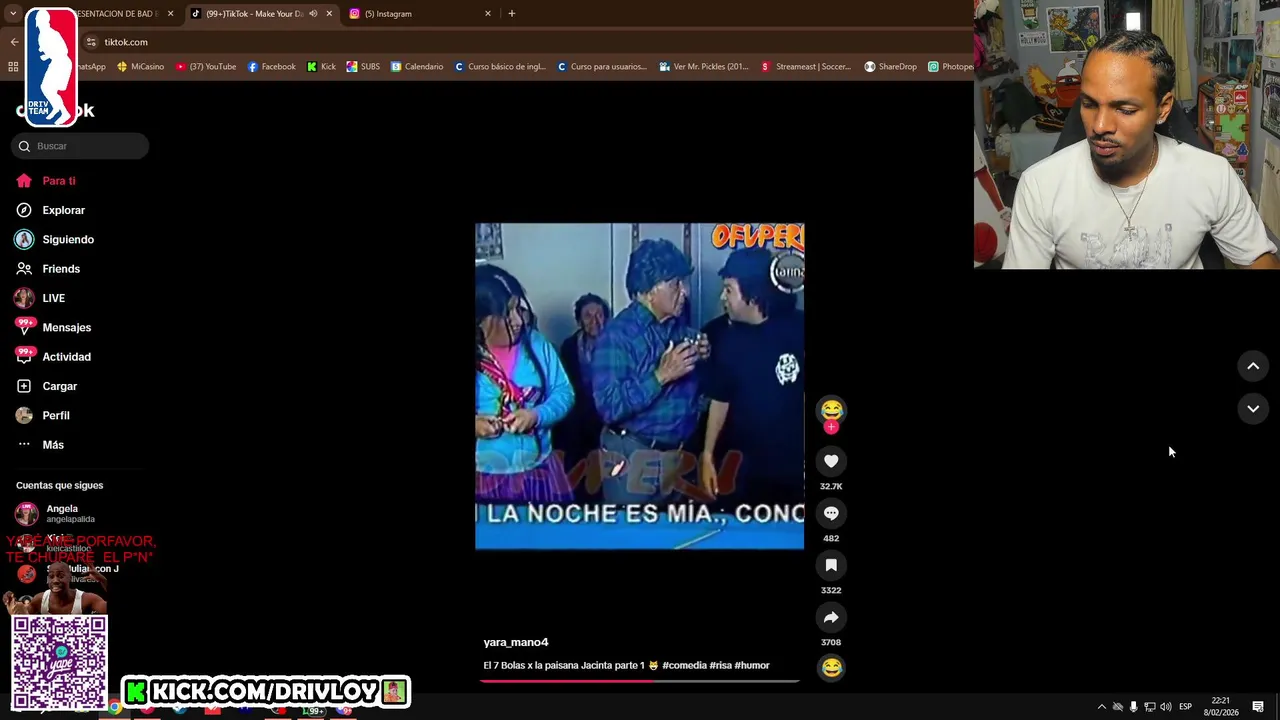This screenshot has height=720, width=1280.
Task: Mute the TikTok tab audio icon
Action: [x=313, y=14]
